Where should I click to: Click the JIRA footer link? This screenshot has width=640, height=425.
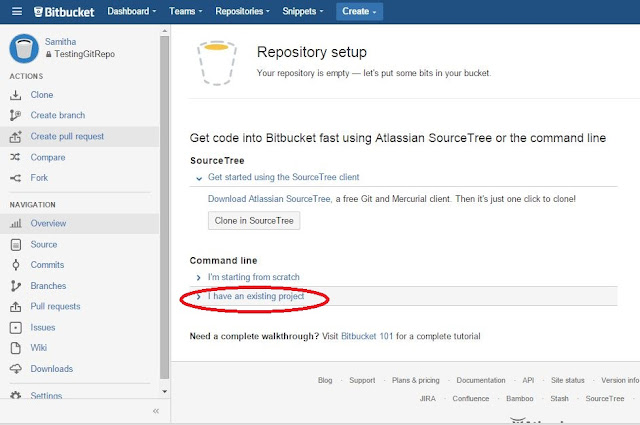click(x=427, y=398)
